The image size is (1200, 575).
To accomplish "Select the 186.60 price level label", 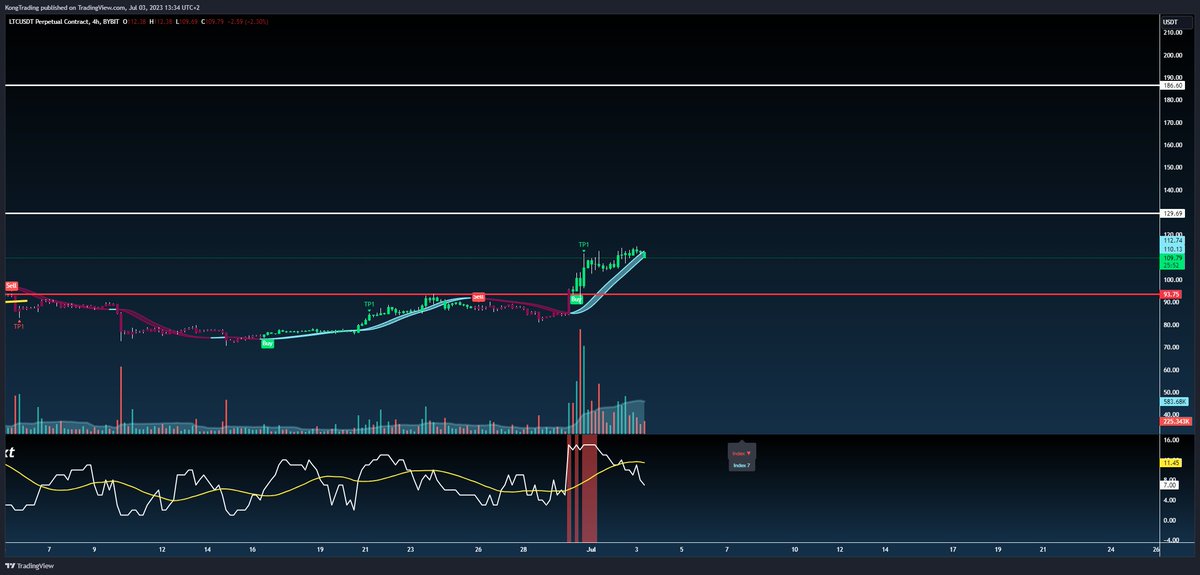I will click(1172, 86).
